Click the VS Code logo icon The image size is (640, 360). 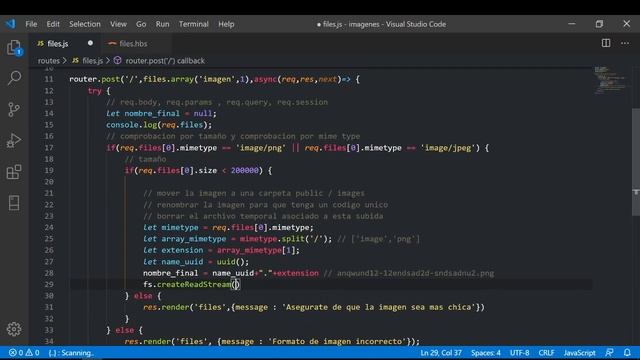click(10, 24)
